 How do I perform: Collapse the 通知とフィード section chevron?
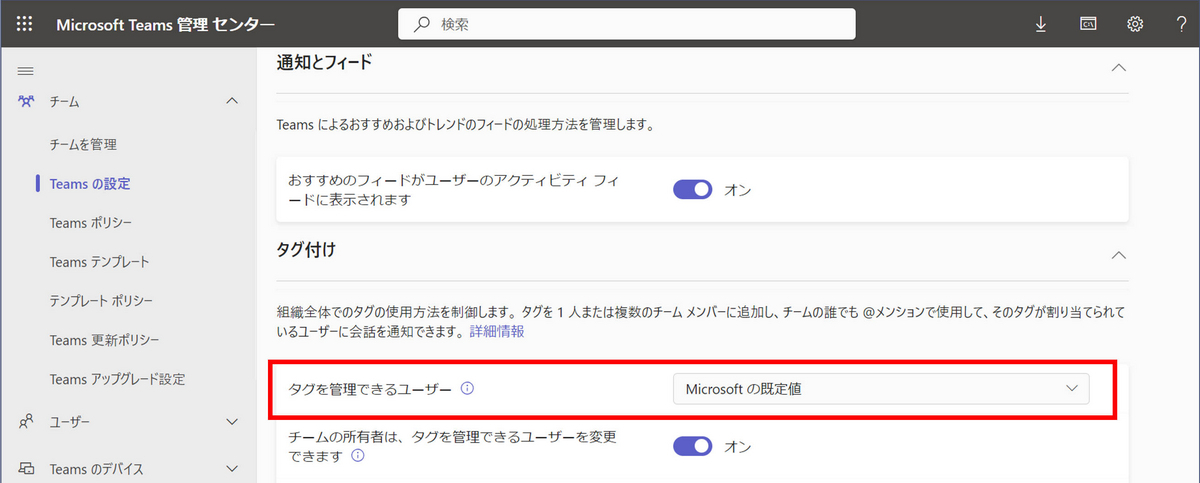1119,67
